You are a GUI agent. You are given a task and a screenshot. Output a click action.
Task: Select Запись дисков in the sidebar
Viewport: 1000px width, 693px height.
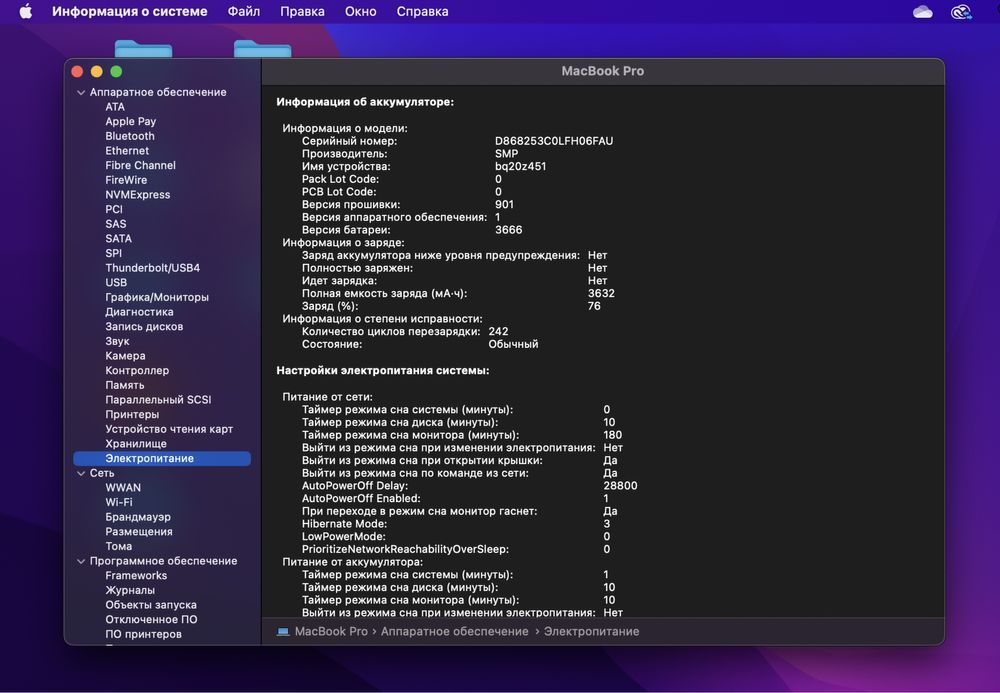(x=144, y=327)
